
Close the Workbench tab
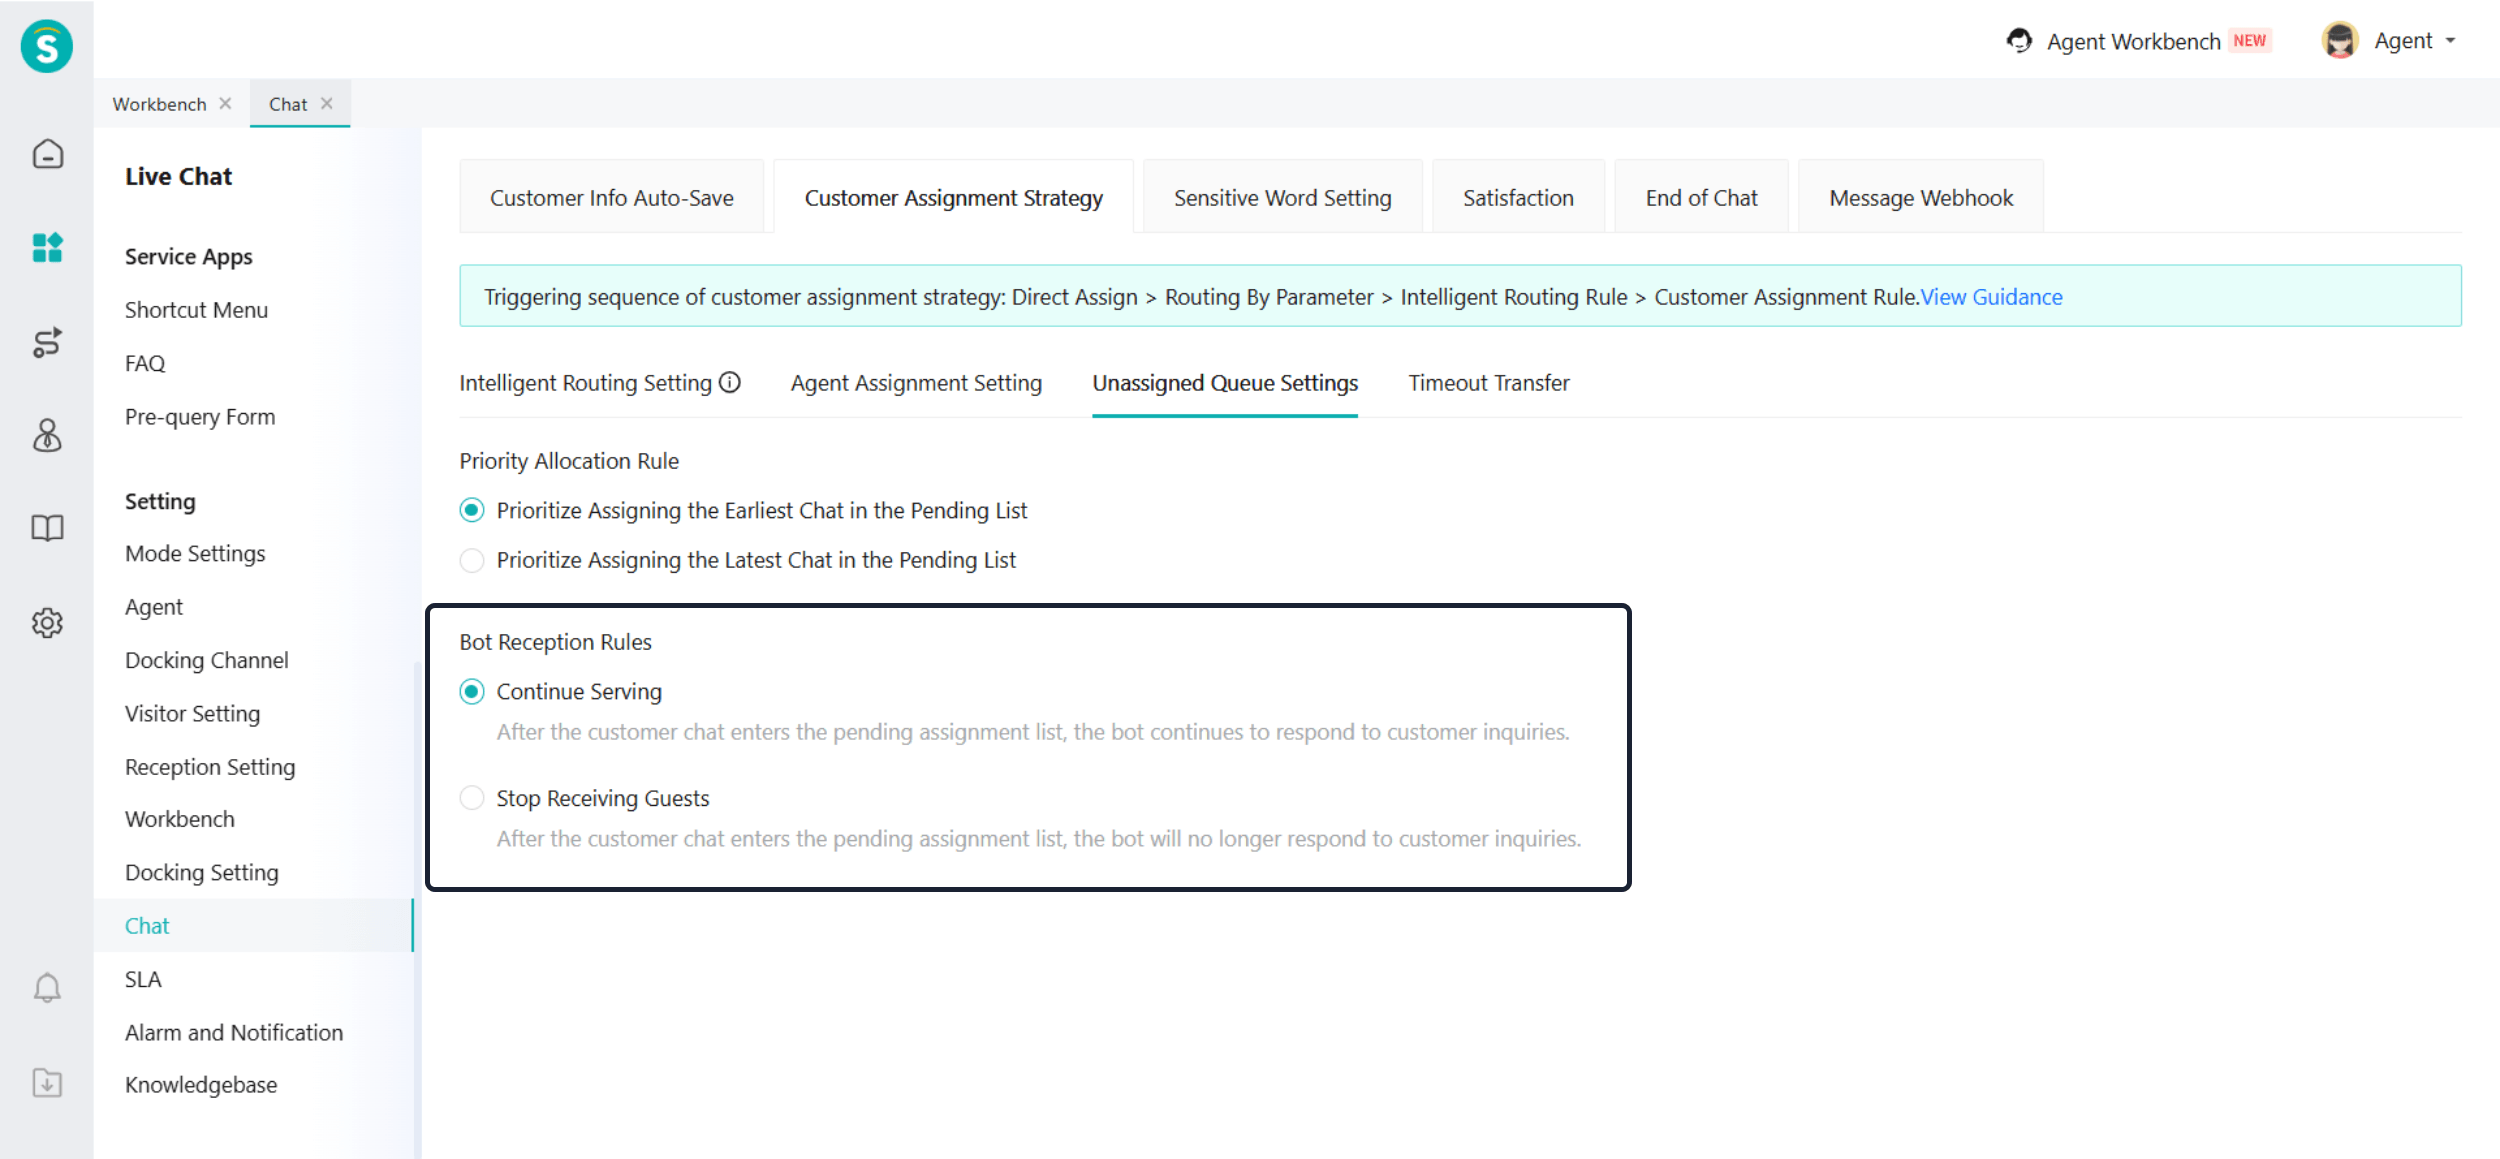225,104
